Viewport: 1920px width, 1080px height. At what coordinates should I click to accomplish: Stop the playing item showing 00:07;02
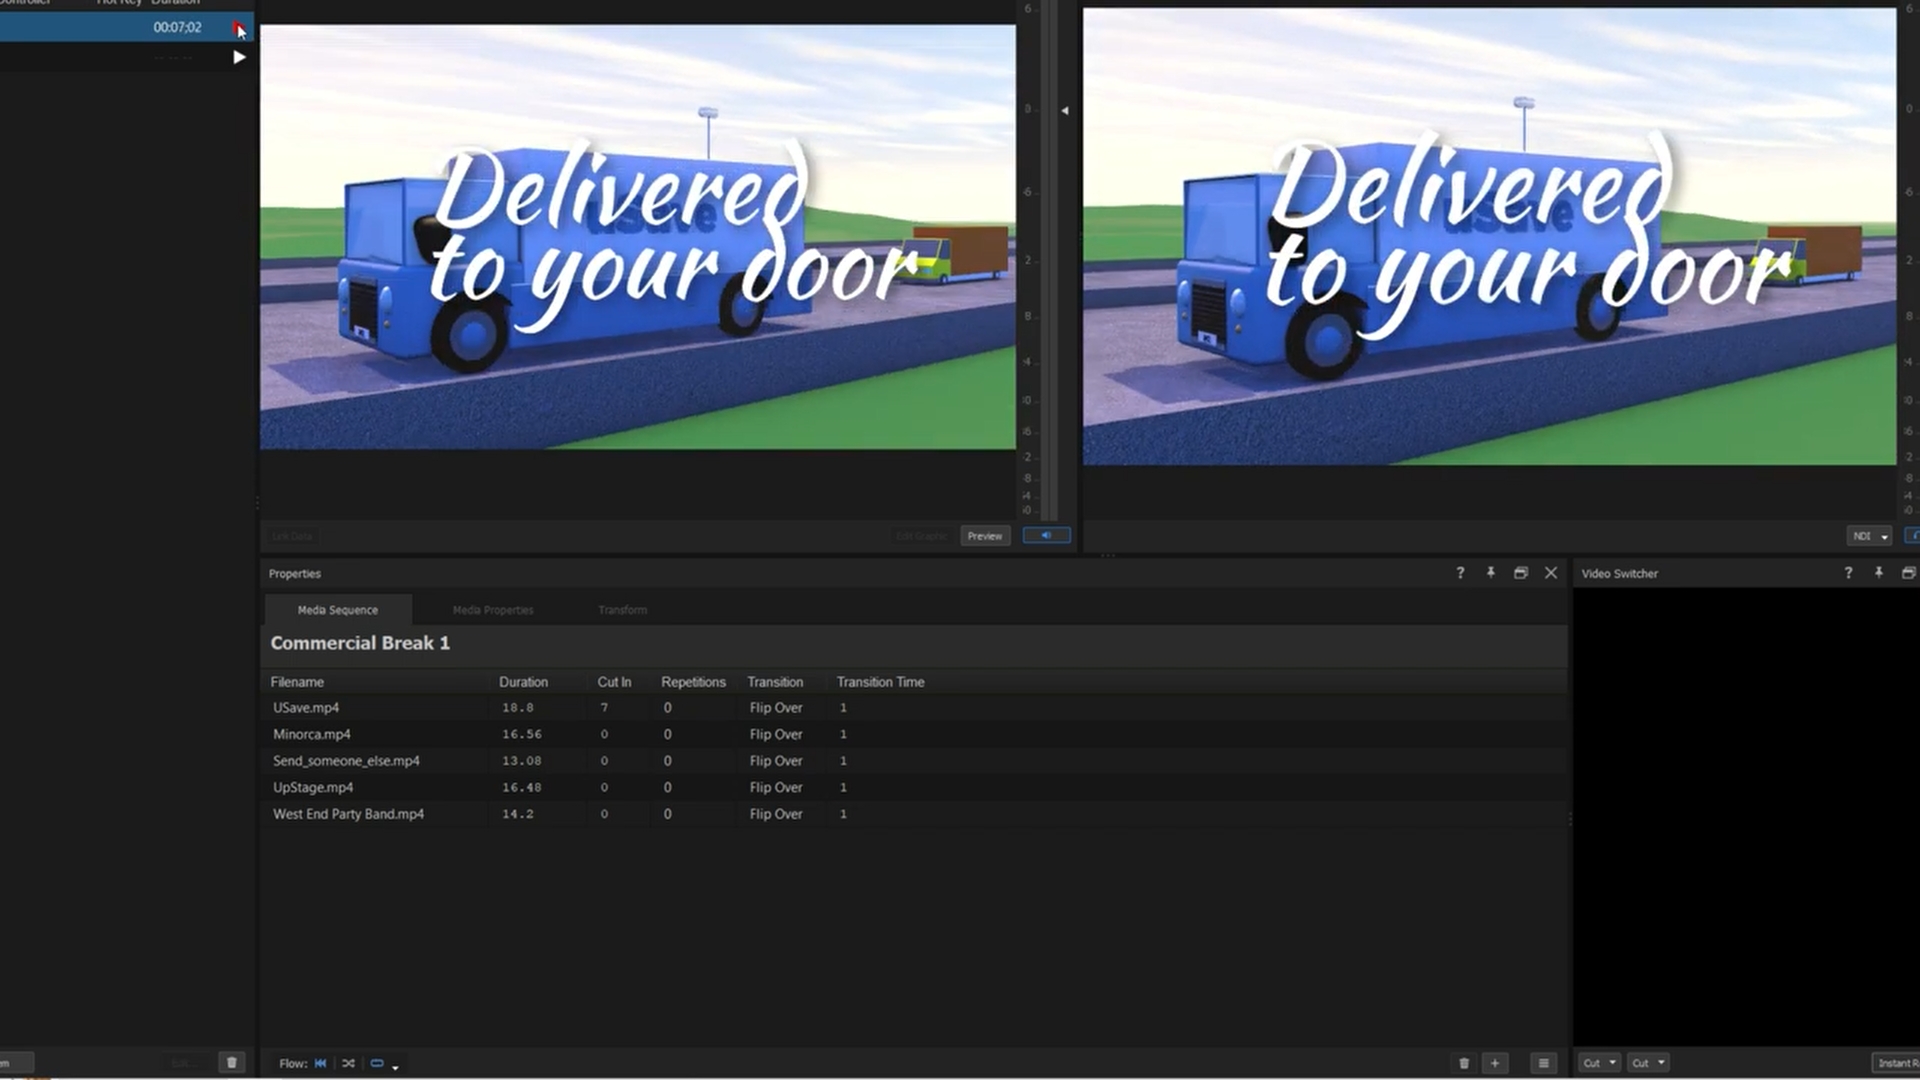pos(238,28)
